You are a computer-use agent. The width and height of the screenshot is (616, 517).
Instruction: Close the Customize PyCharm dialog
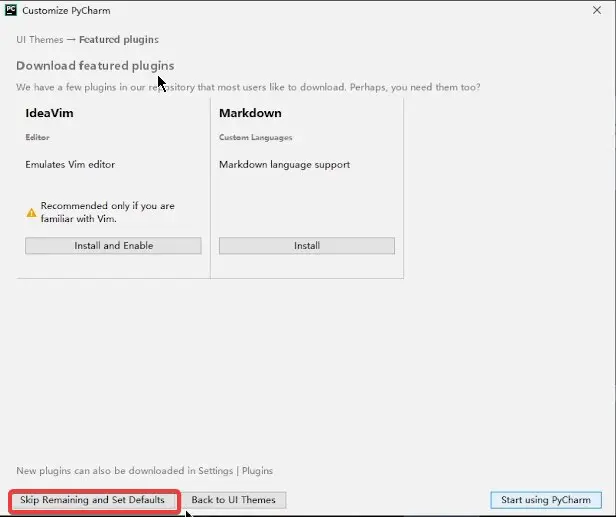597,10
